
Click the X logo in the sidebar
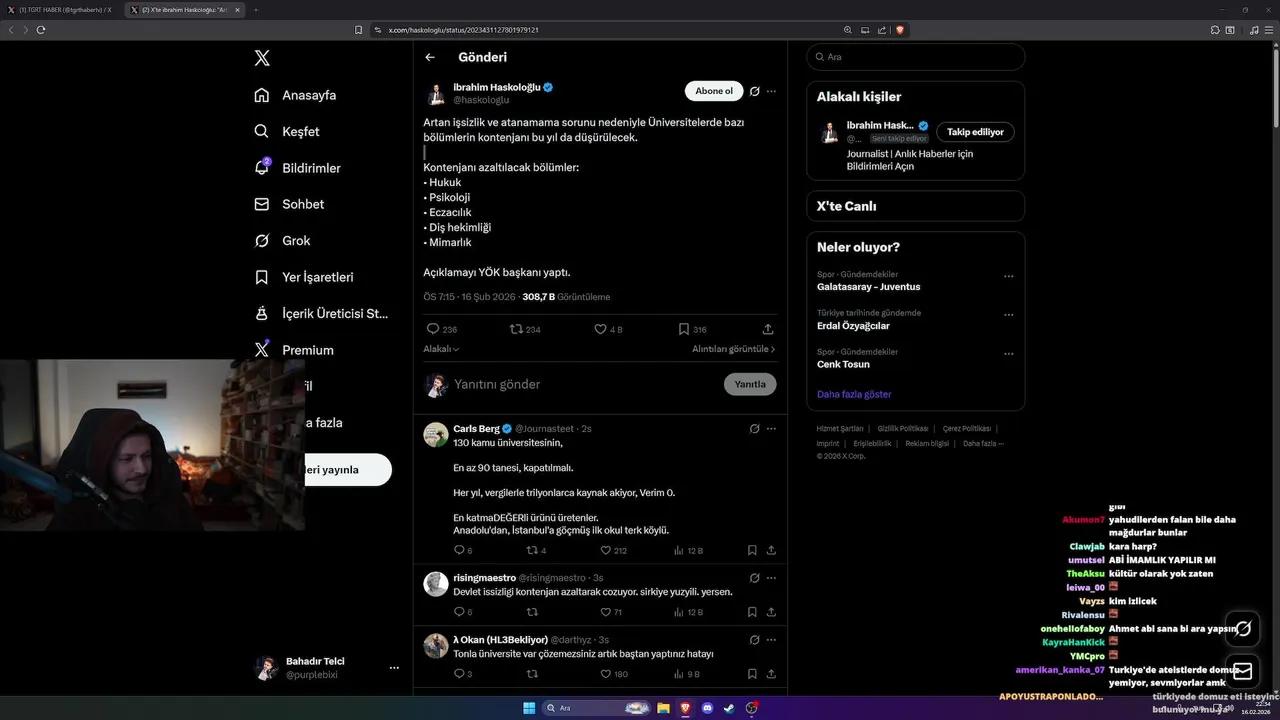point(262,58)
